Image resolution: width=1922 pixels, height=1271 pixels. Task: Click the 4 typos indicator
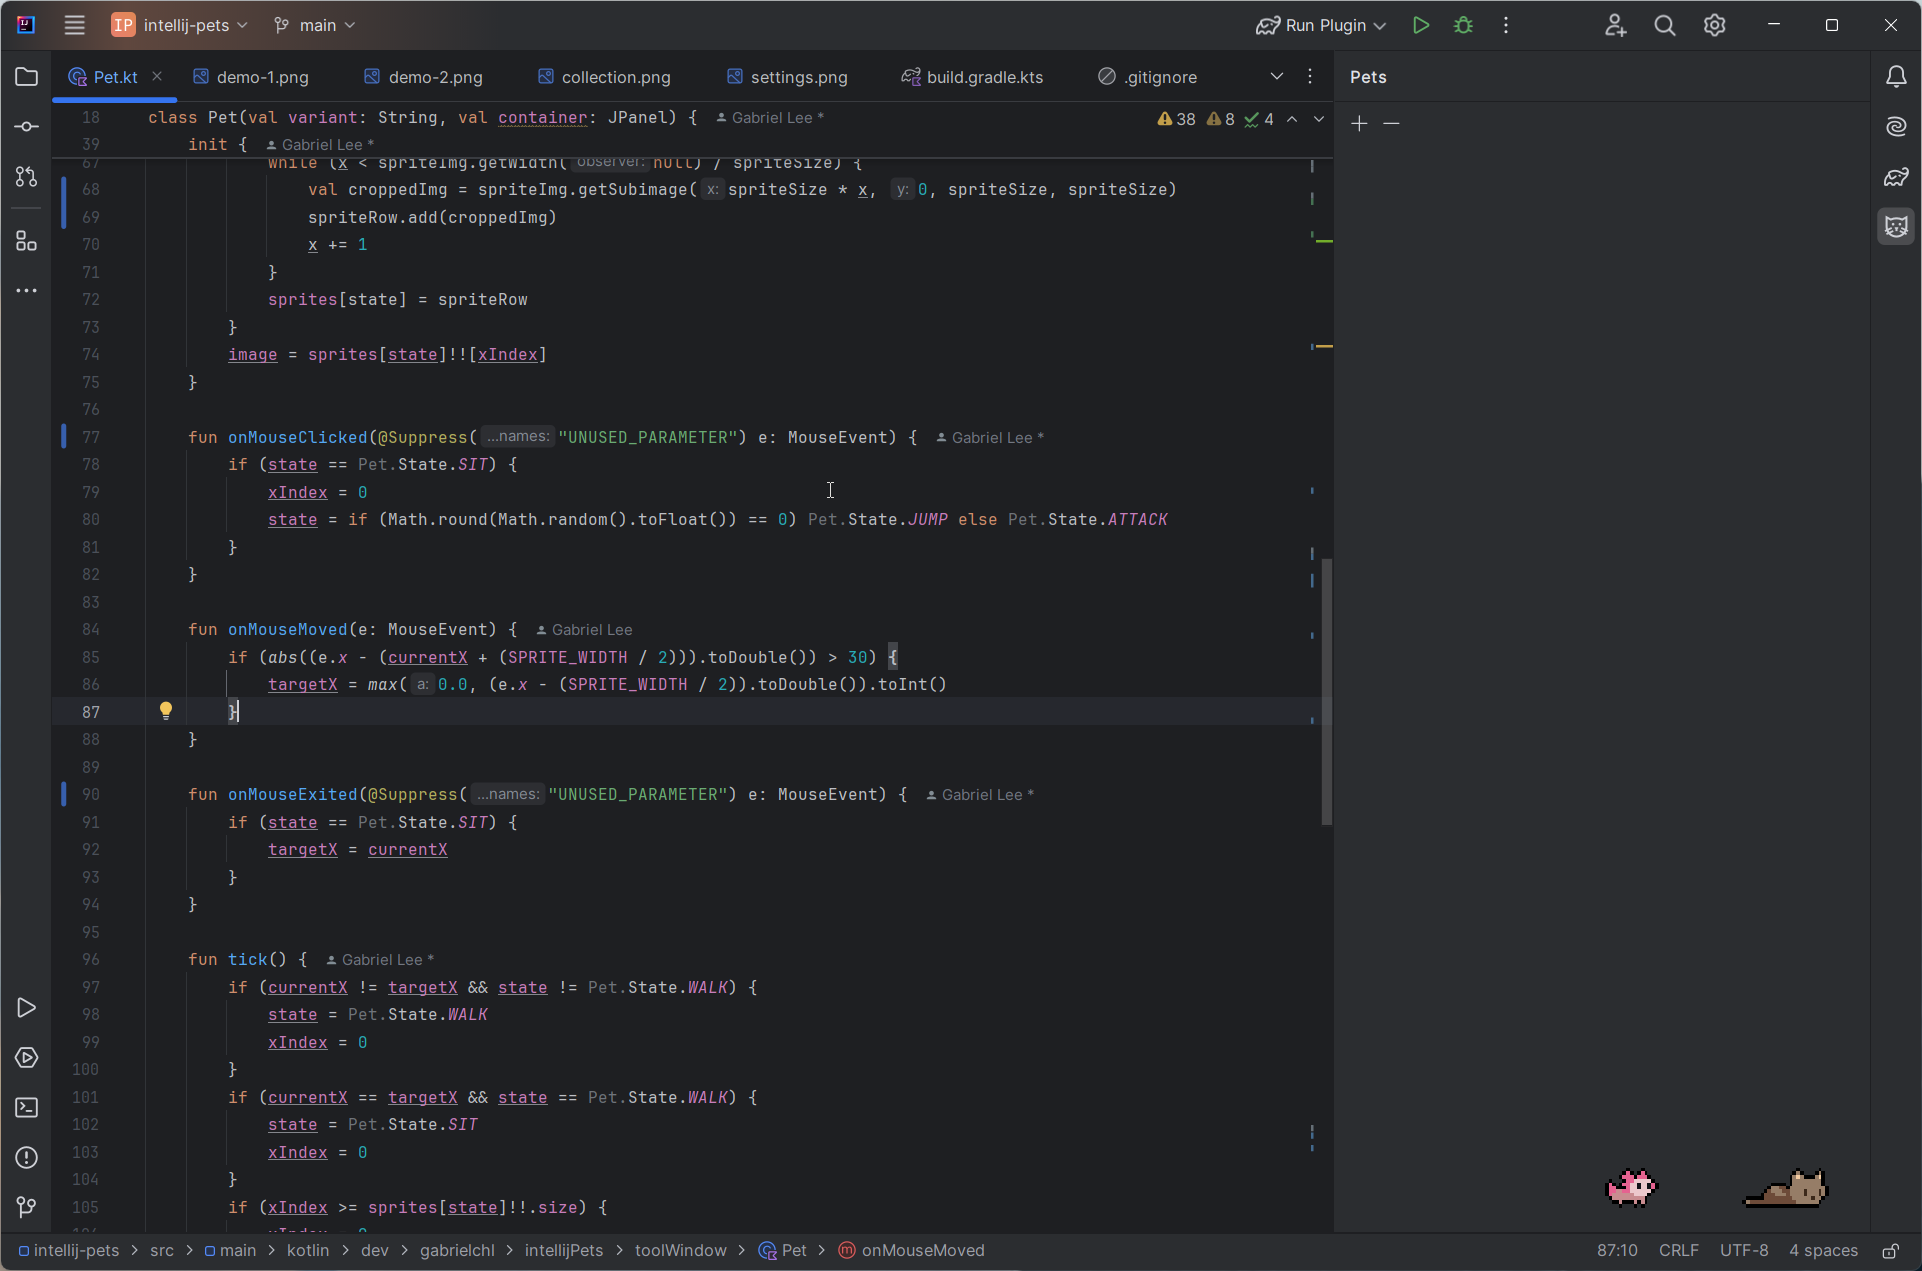pos(1259,119)
